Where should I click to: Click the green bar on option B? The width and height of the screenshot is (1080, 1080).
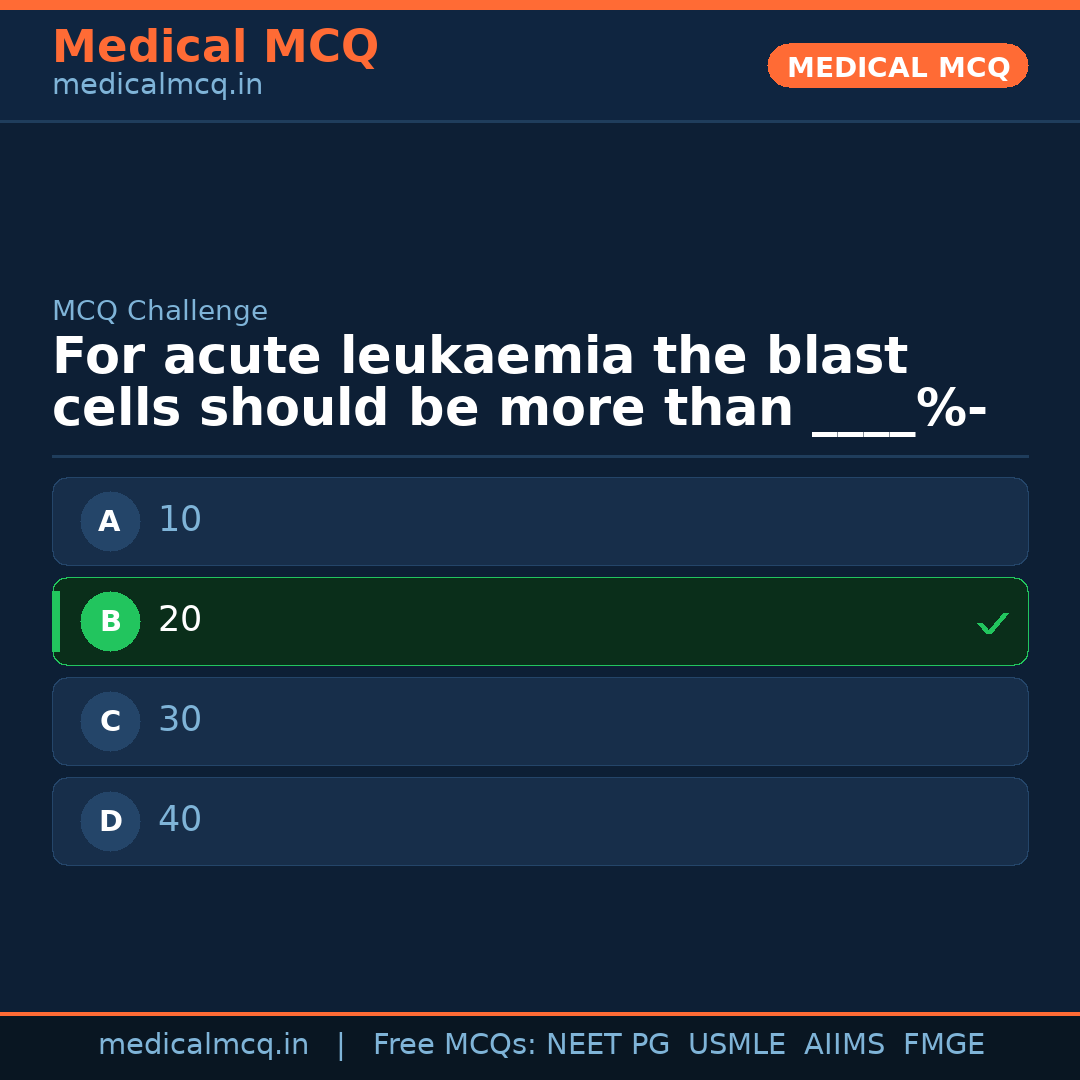[56, 621]
